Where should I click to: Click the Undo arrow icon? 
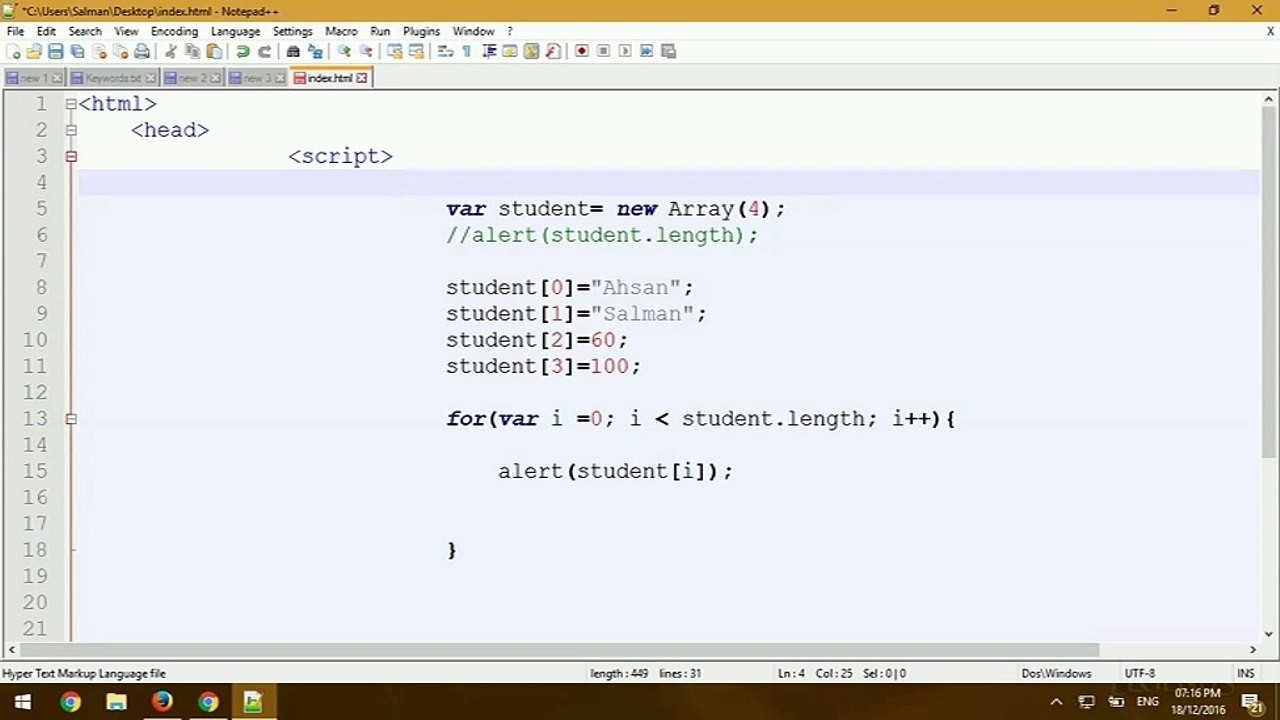coord(243,51)
